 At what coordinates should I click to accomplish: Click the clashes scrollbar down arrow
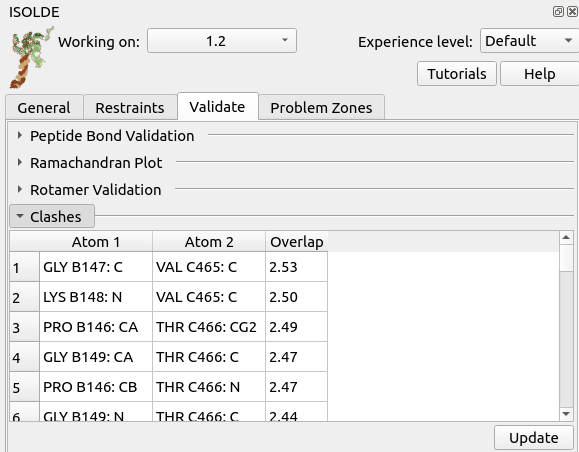pyautogui.click(x=566, y=414)
